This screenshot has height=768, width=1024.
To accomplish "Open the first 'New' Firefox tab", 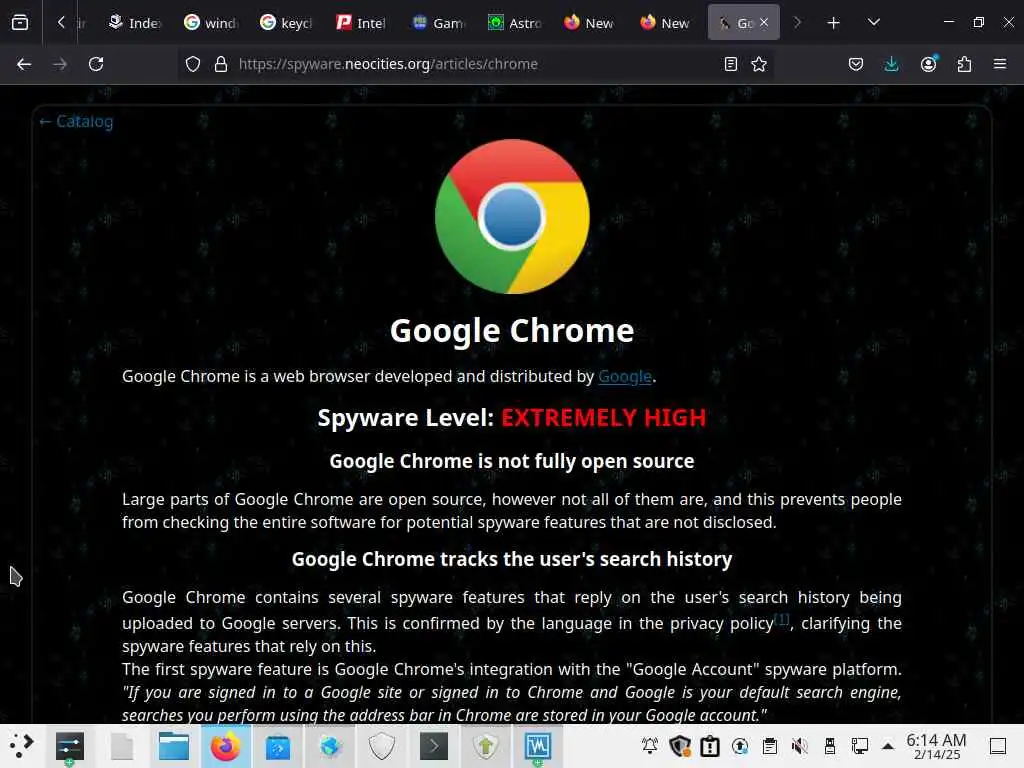I will tap(590, 23).
